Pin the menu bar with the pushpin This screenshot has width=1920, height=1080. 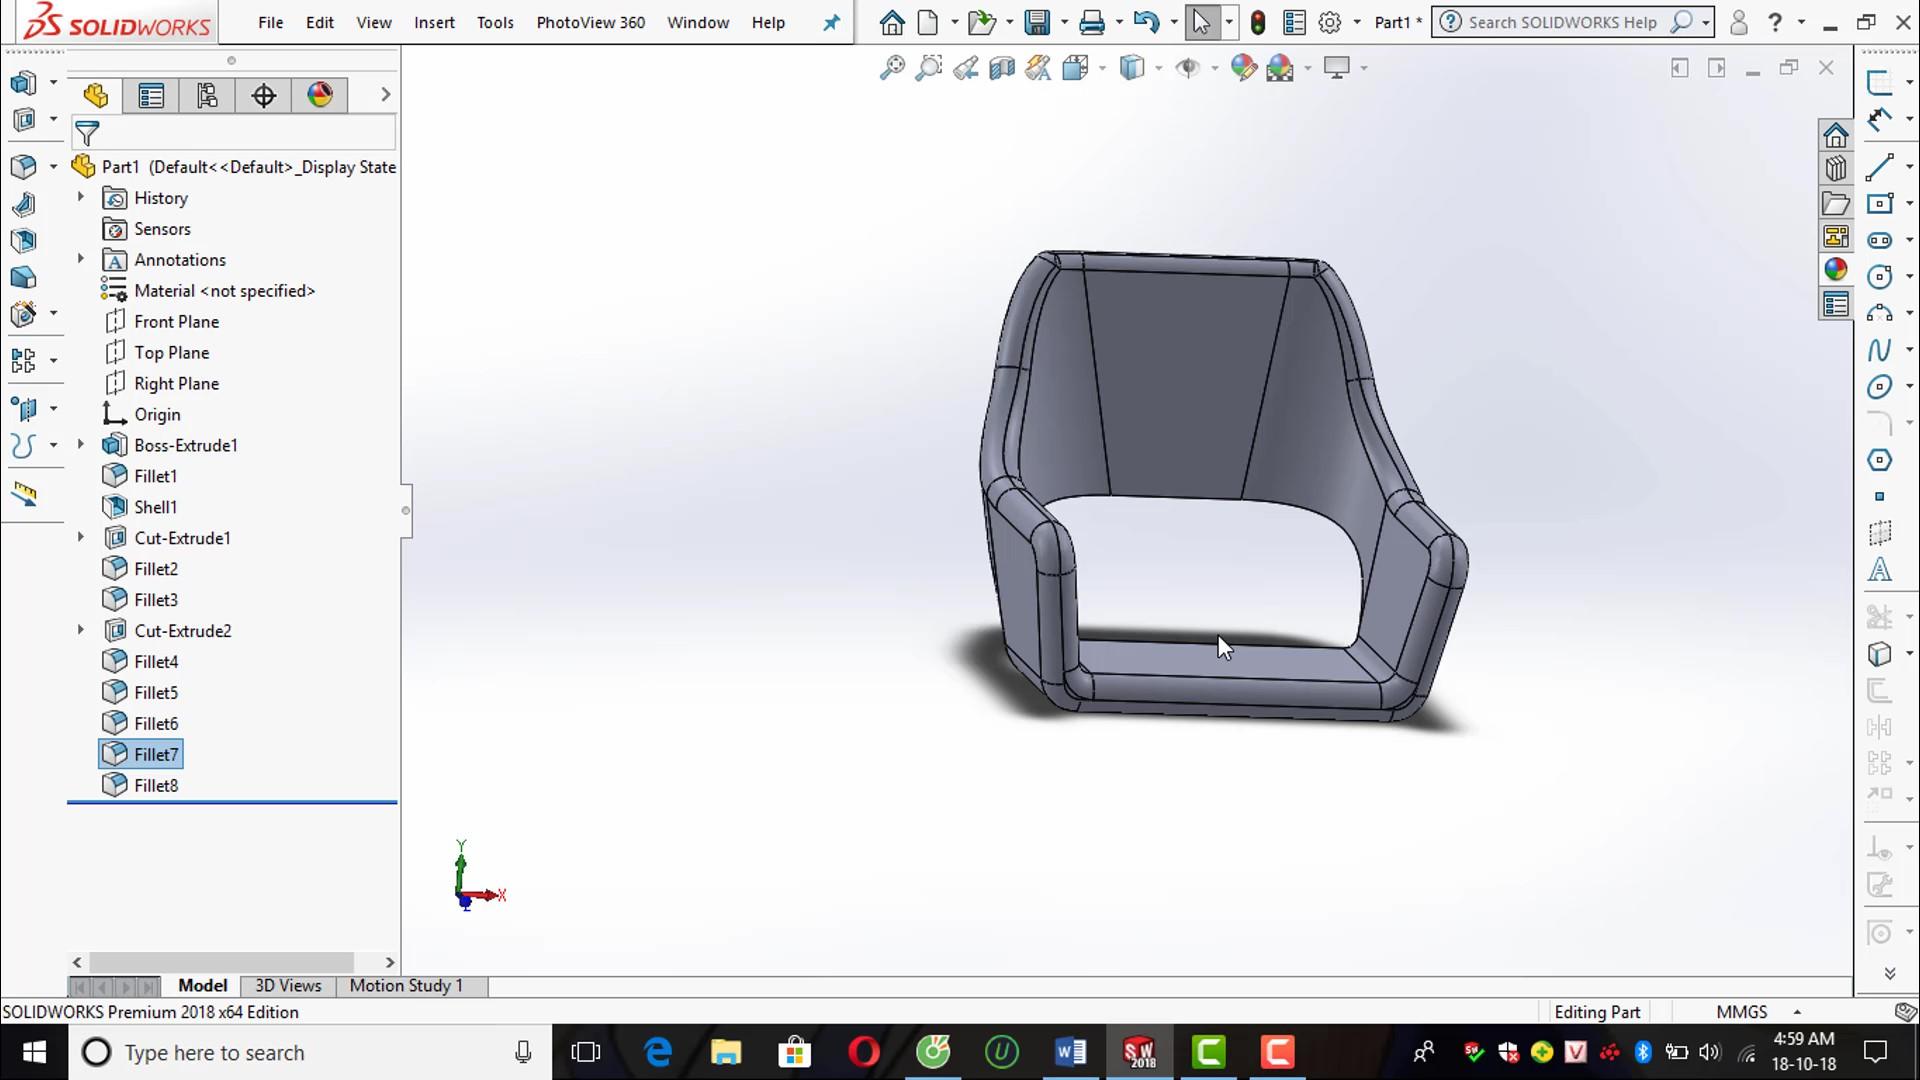pos(831,22)
